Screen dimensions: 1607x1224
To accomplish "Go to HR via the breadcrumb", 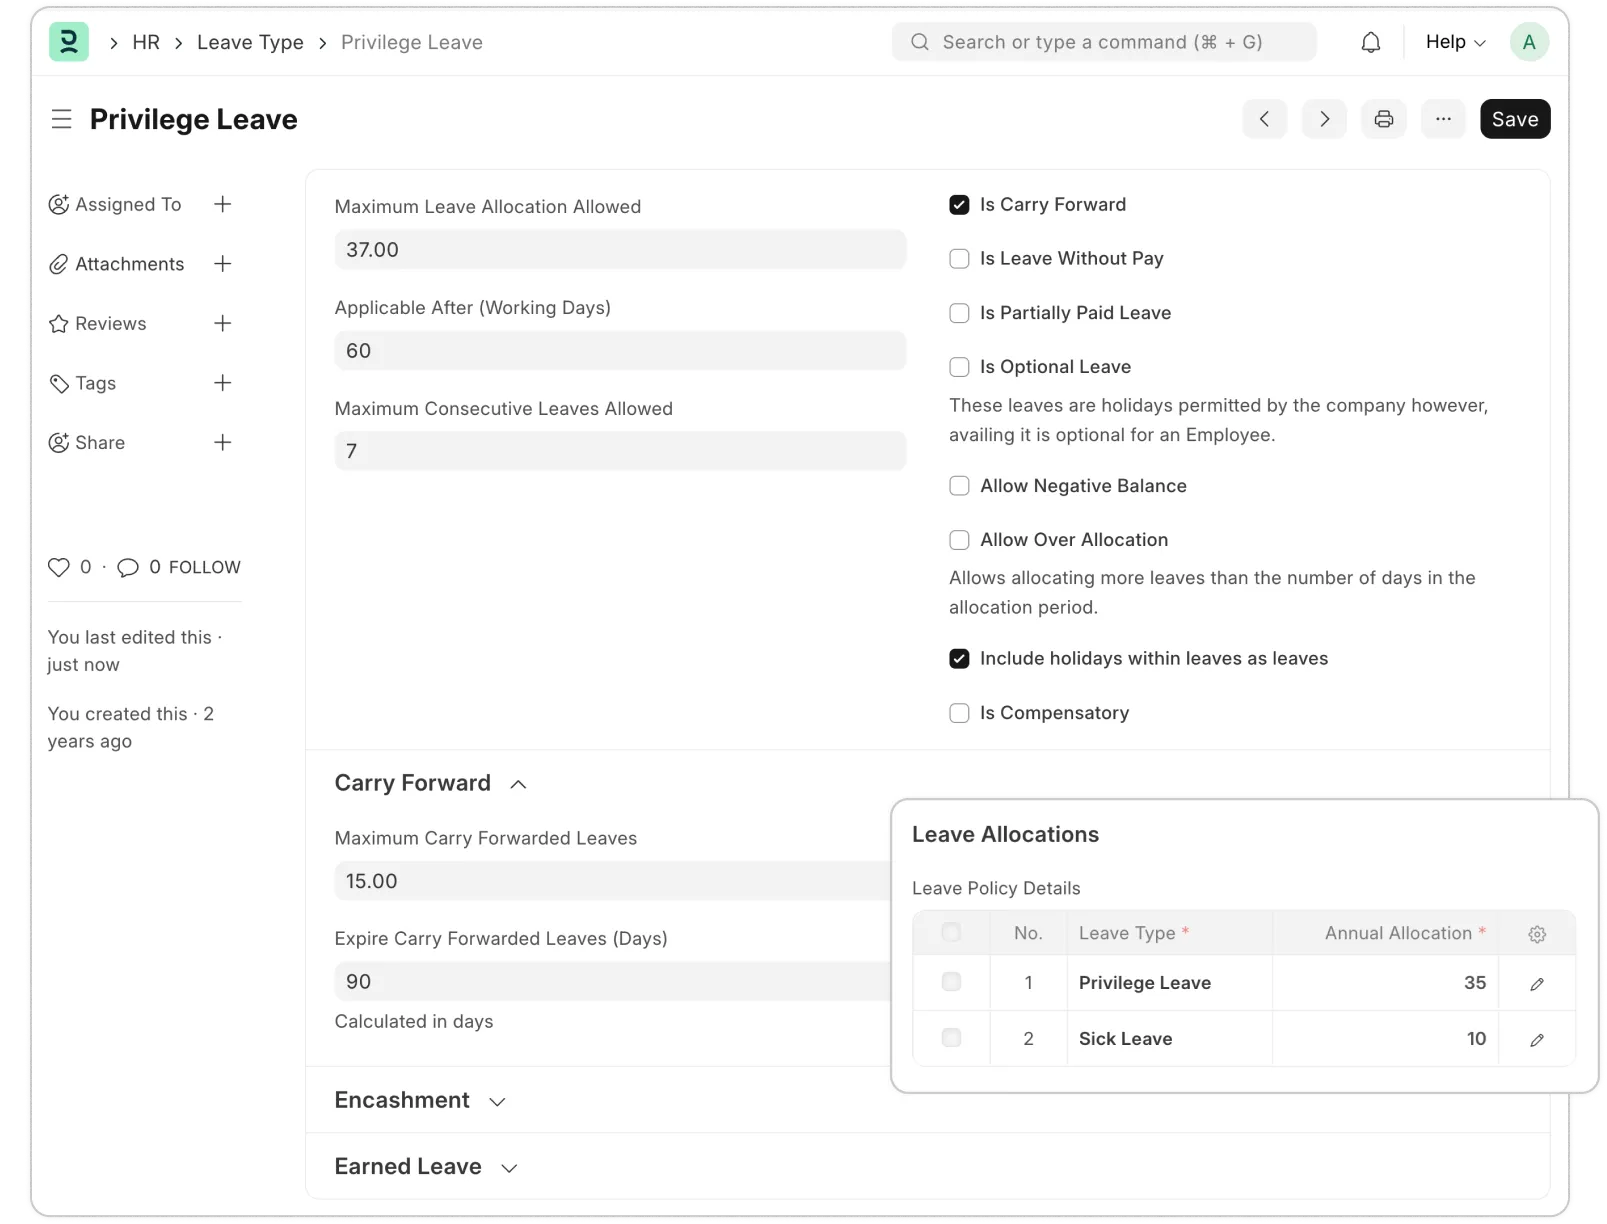I will pyautogui.click(x=146, y=42).
